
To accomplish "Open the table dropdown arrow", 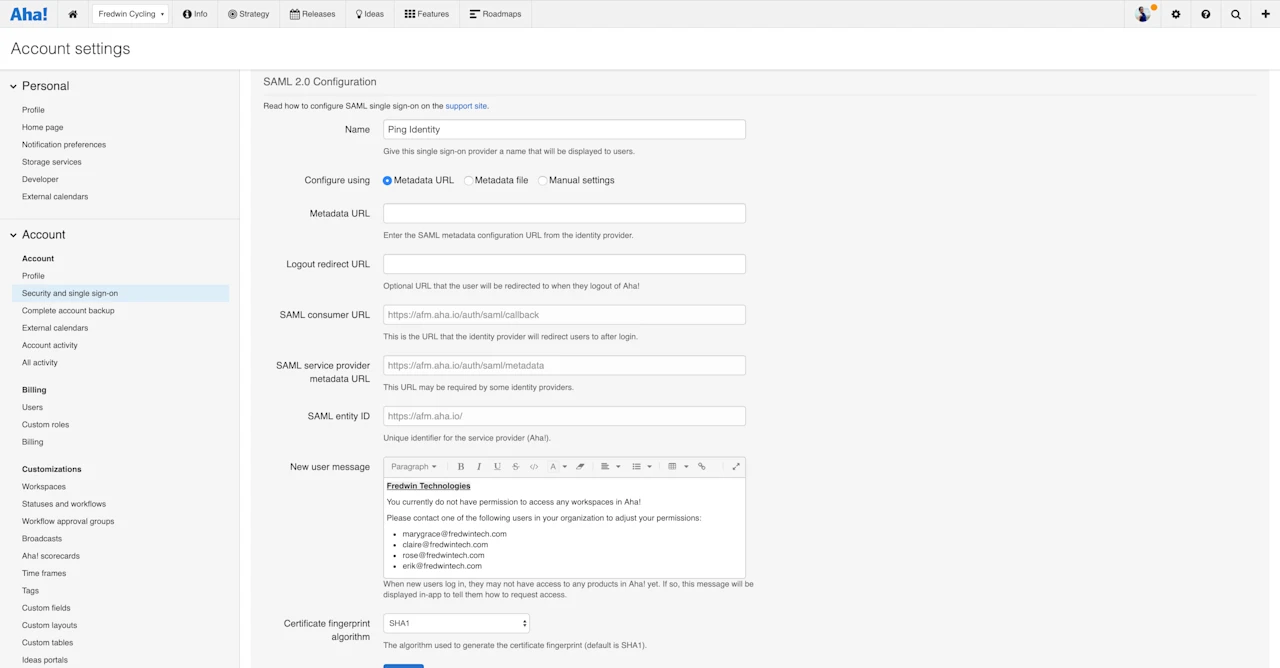I will (686, 467).
